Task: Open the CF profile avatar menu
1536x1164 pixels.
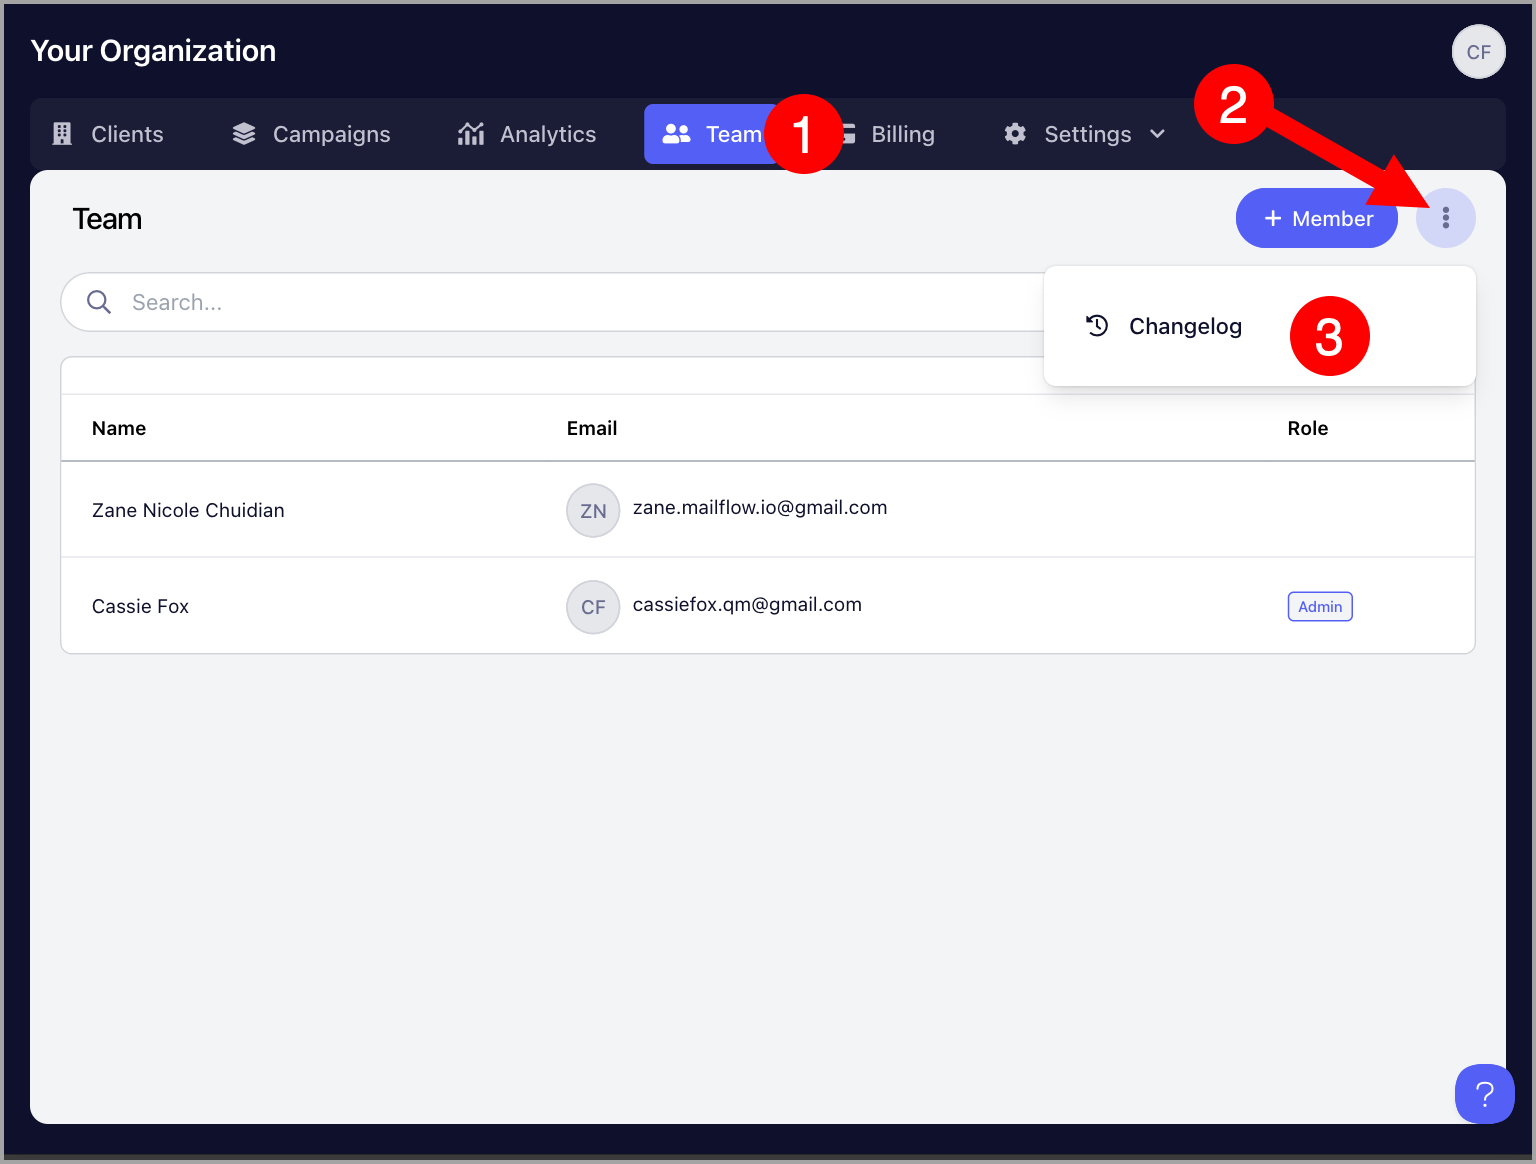Action: [x=1478, y=52]
